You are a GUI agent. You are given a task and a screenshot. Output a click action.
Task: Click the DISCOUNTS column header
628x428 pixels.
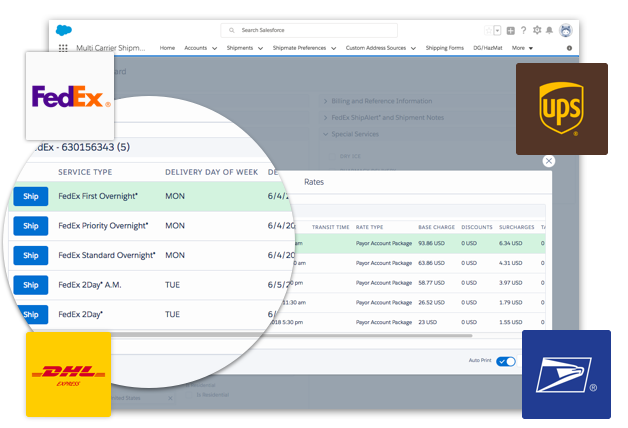click(477, 227)
